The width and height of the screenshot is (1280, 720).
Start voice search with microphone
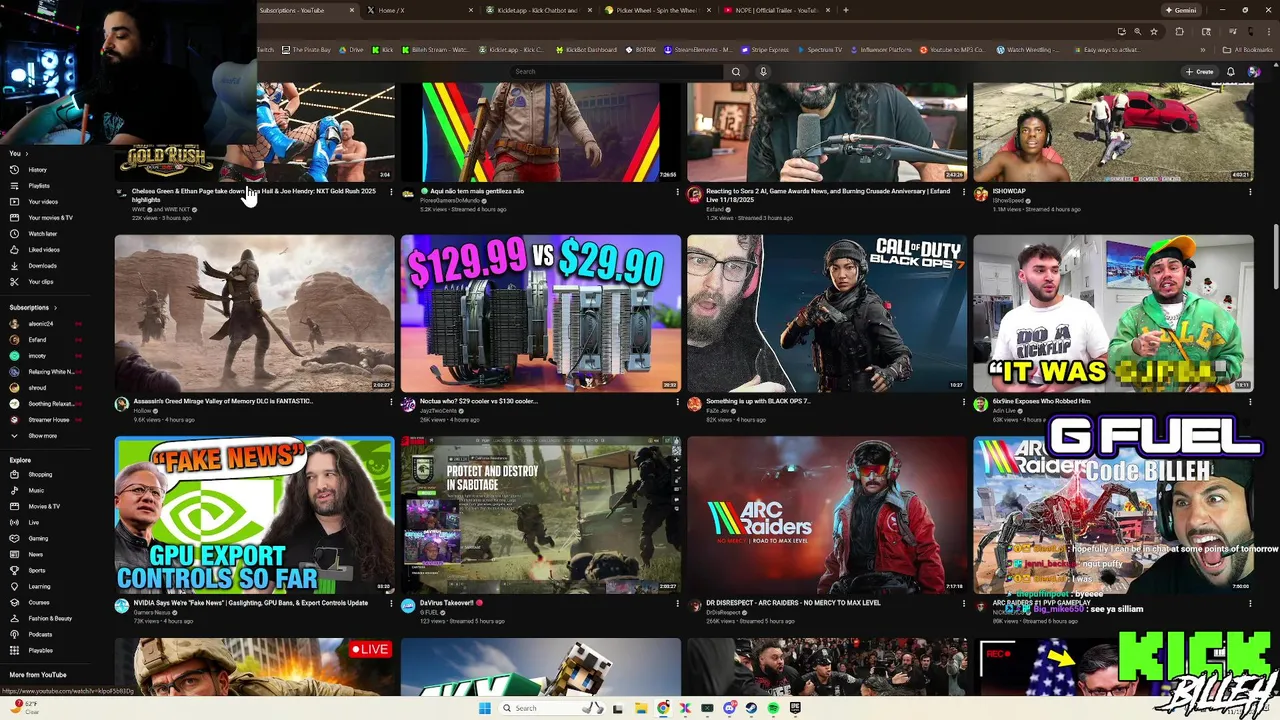coord(763,72)
